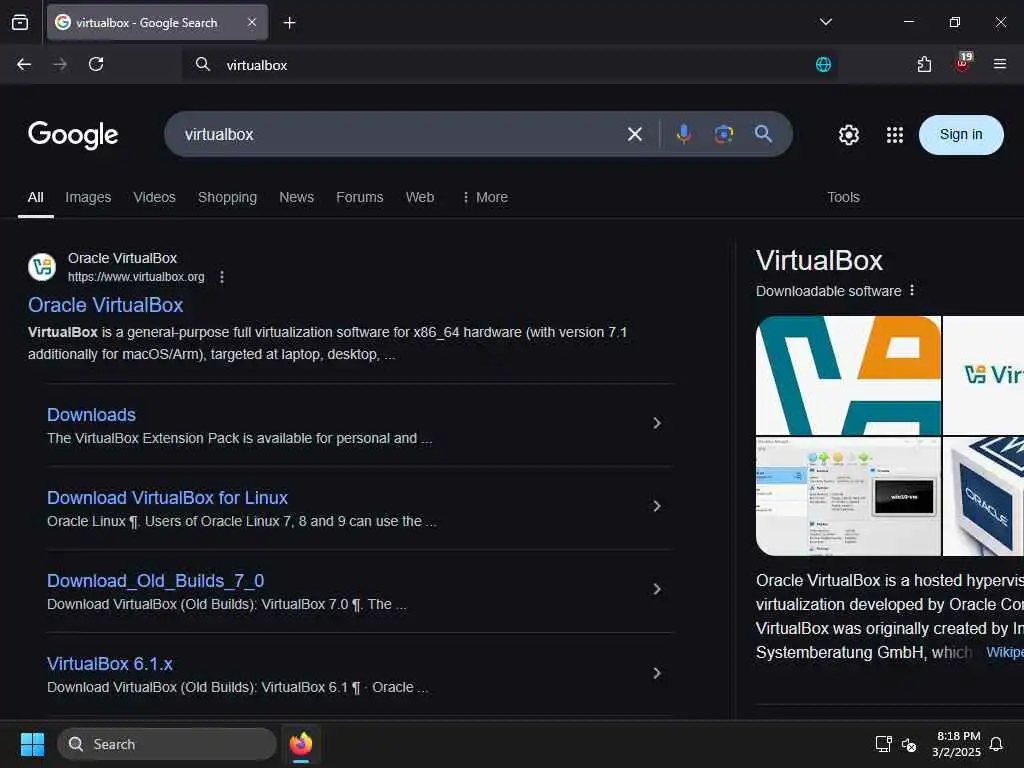Switch to the Shopping tab
Screen dimensions: 1024x768
click(227, 197)
